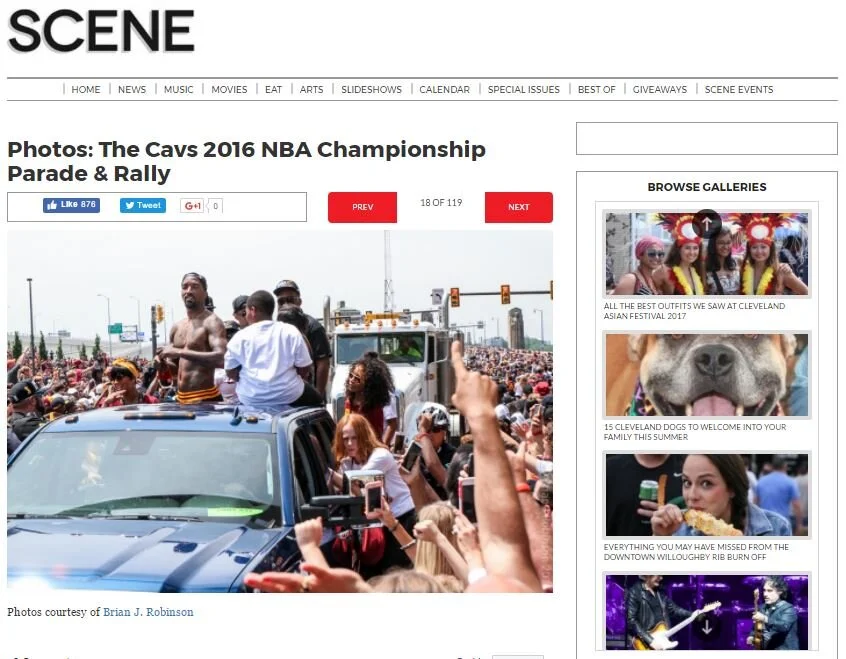Open the Cleveland dogs gallery thumbnail

[x=707, y=375]
